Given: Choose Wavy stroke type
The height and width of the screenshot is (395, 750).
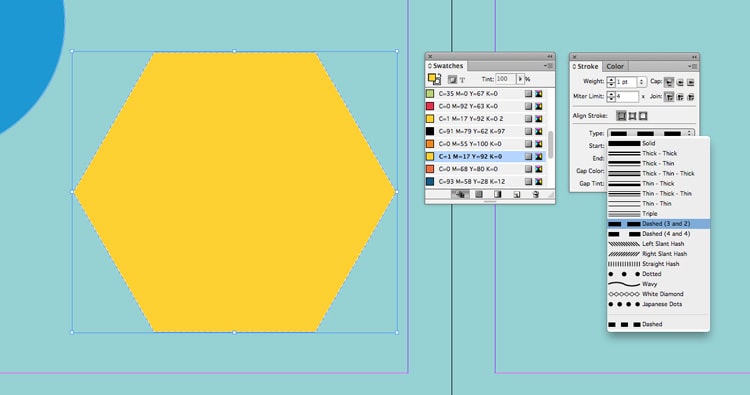Looking at the screenshot, I should point(659,284).
